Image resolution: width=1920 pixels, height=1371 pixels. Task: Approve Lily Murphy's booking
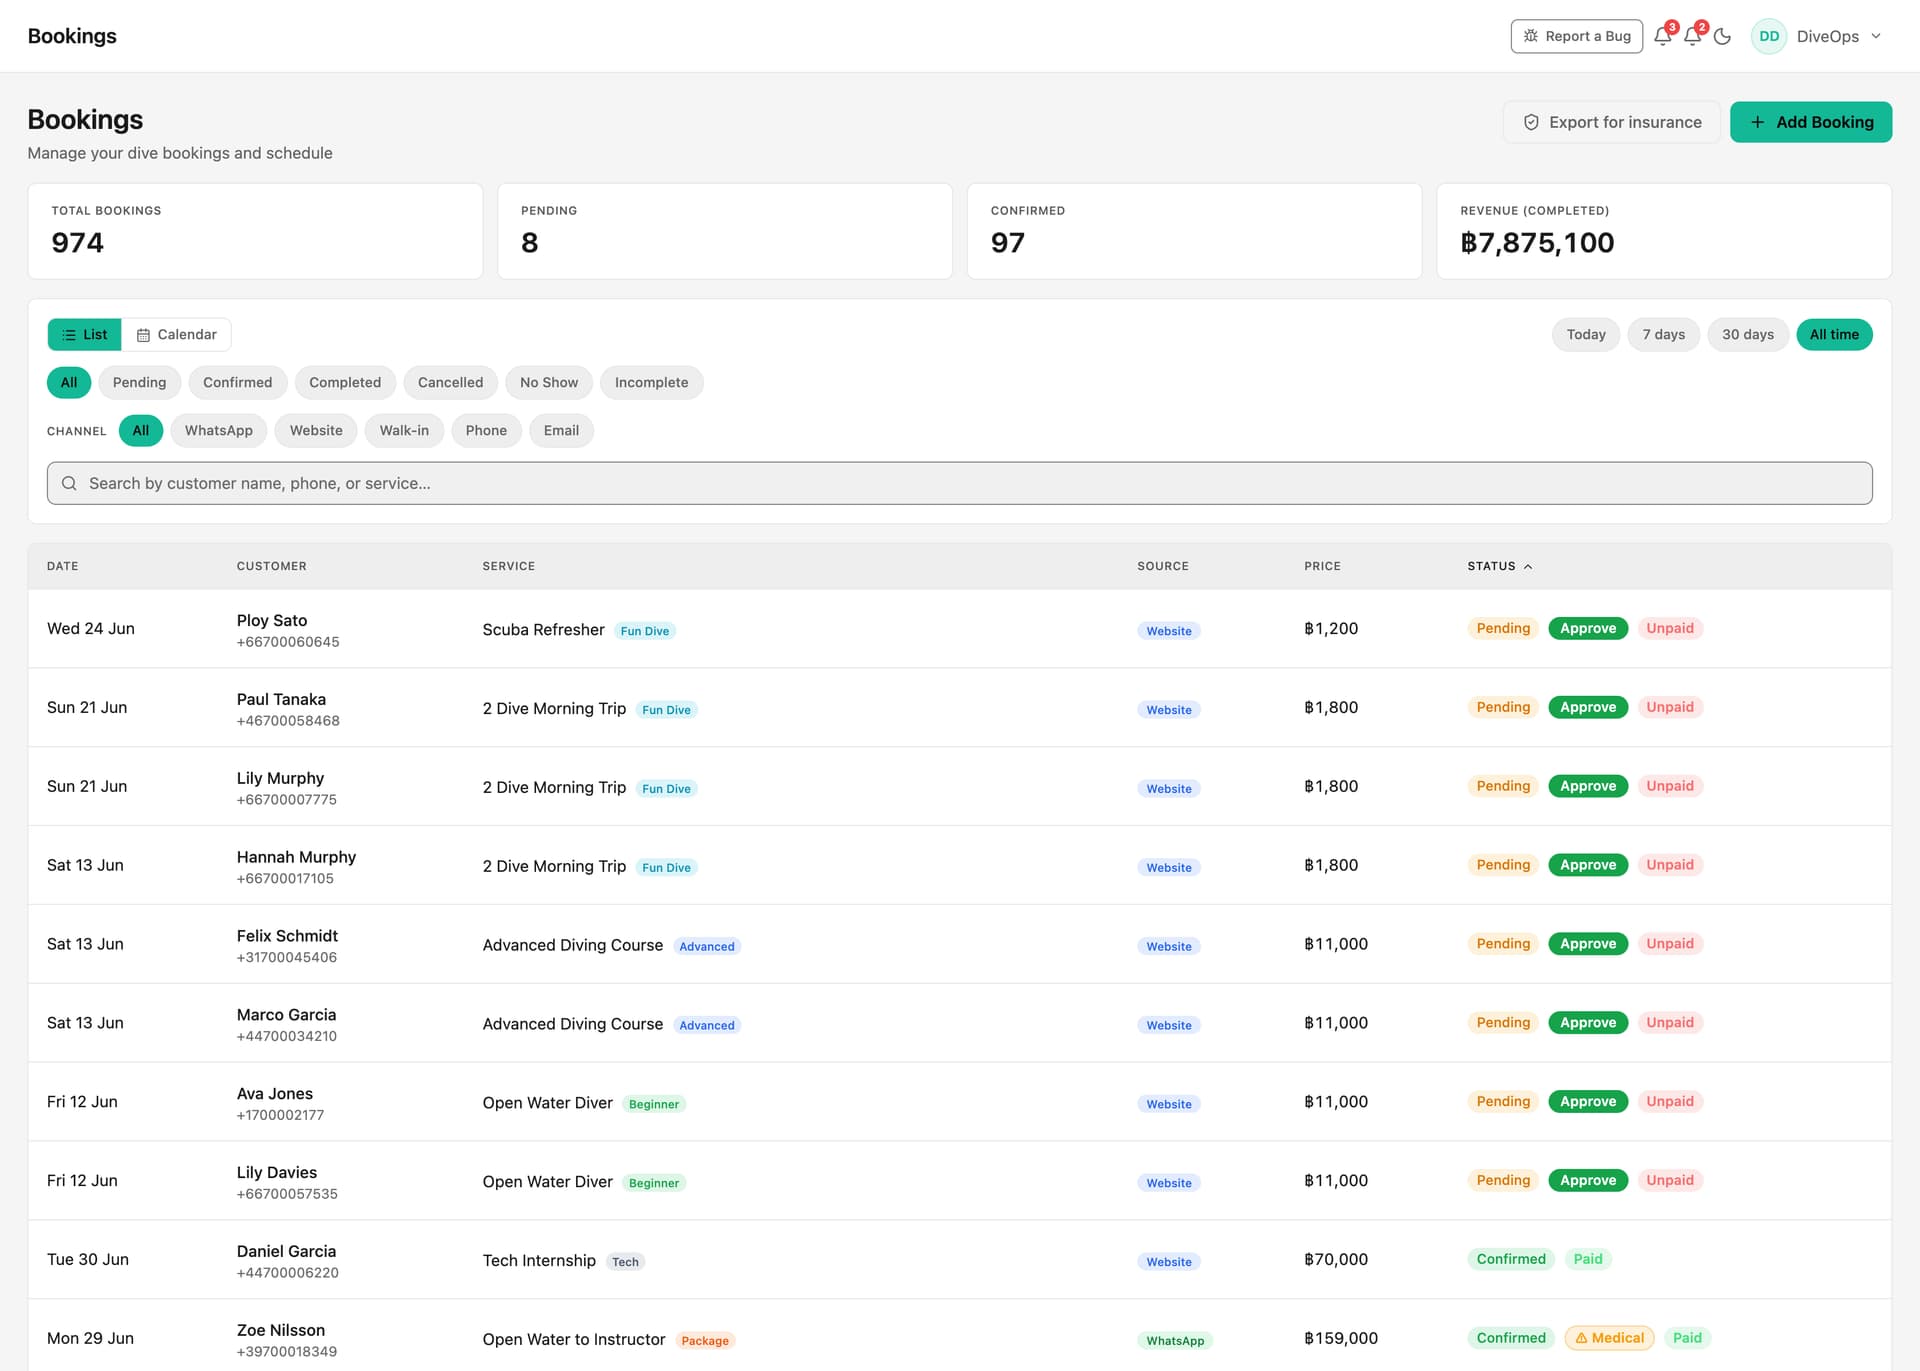click(x=1587, y=787)
